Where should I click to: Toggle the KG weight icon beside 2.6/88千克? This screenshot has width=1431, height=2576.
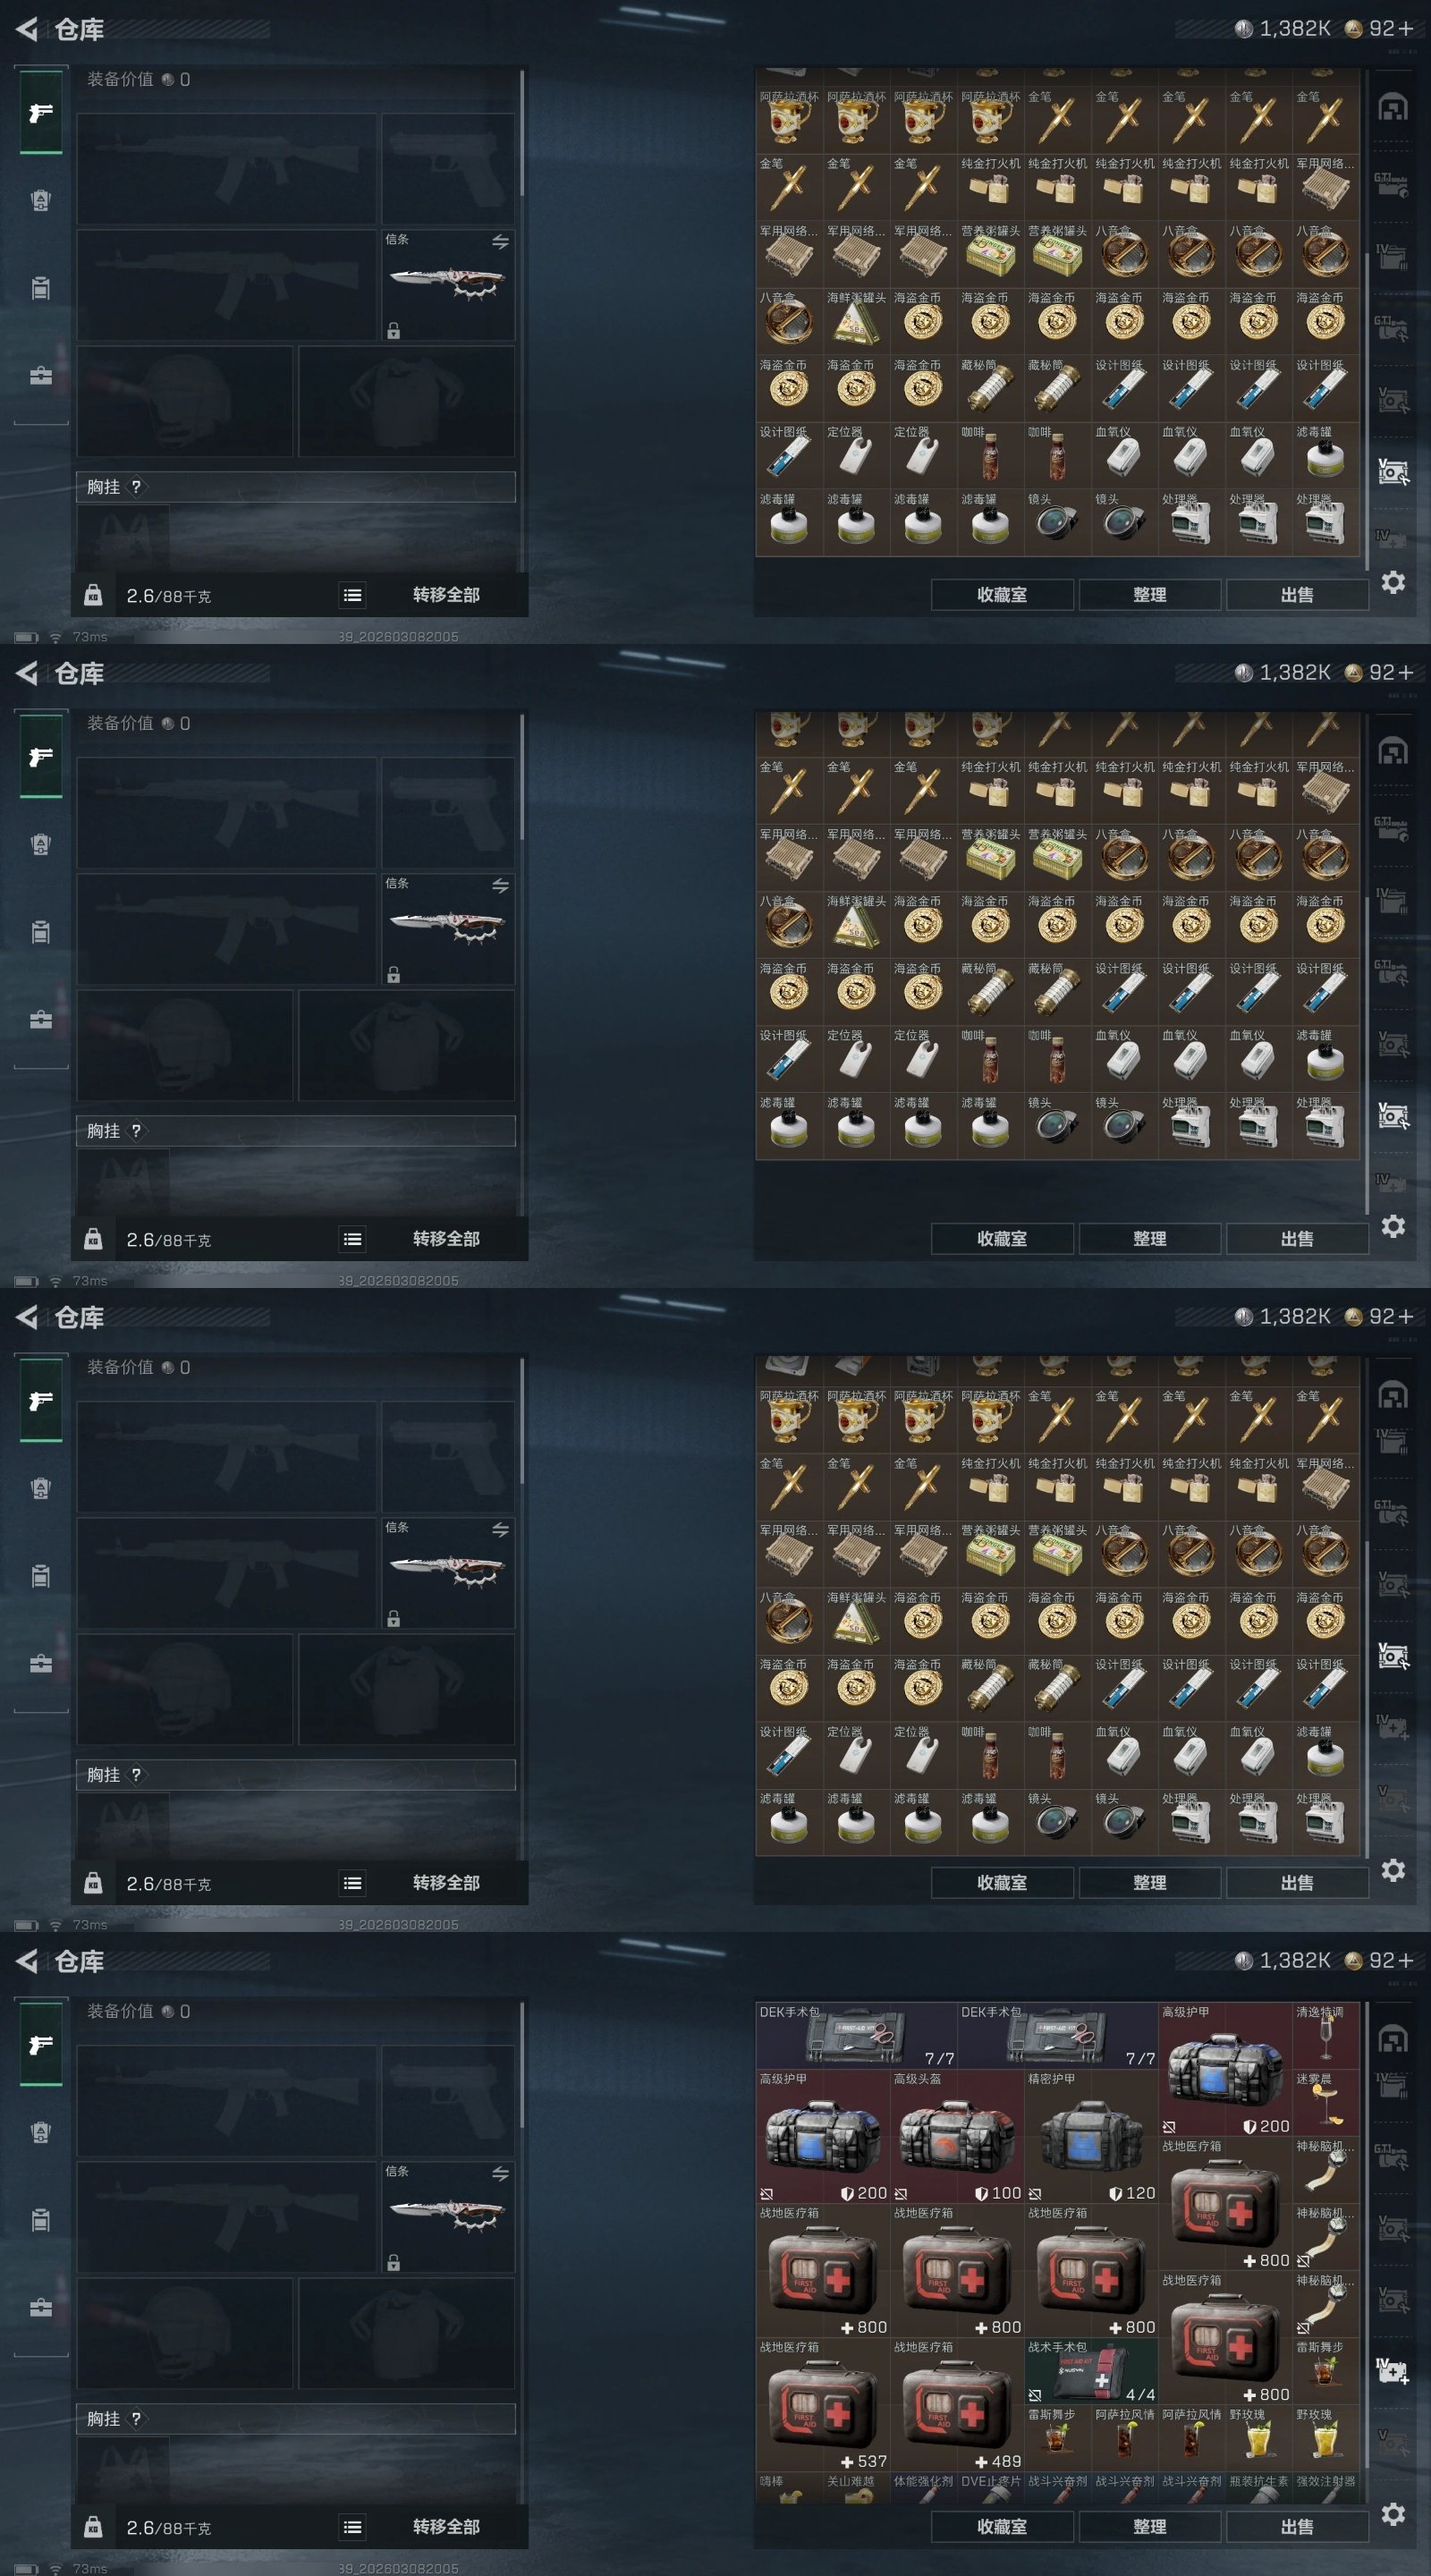93,2527
